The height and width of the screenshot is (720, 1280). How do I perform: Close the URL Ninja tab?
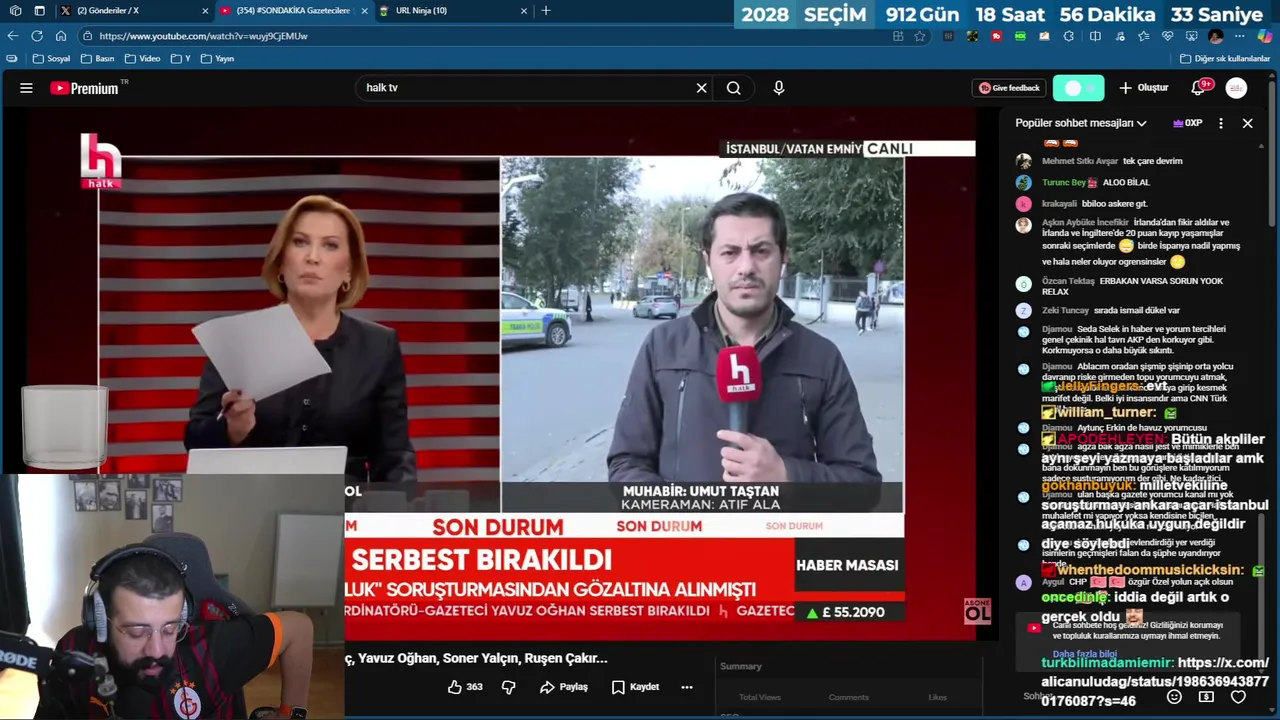click(x=523, y=10)
